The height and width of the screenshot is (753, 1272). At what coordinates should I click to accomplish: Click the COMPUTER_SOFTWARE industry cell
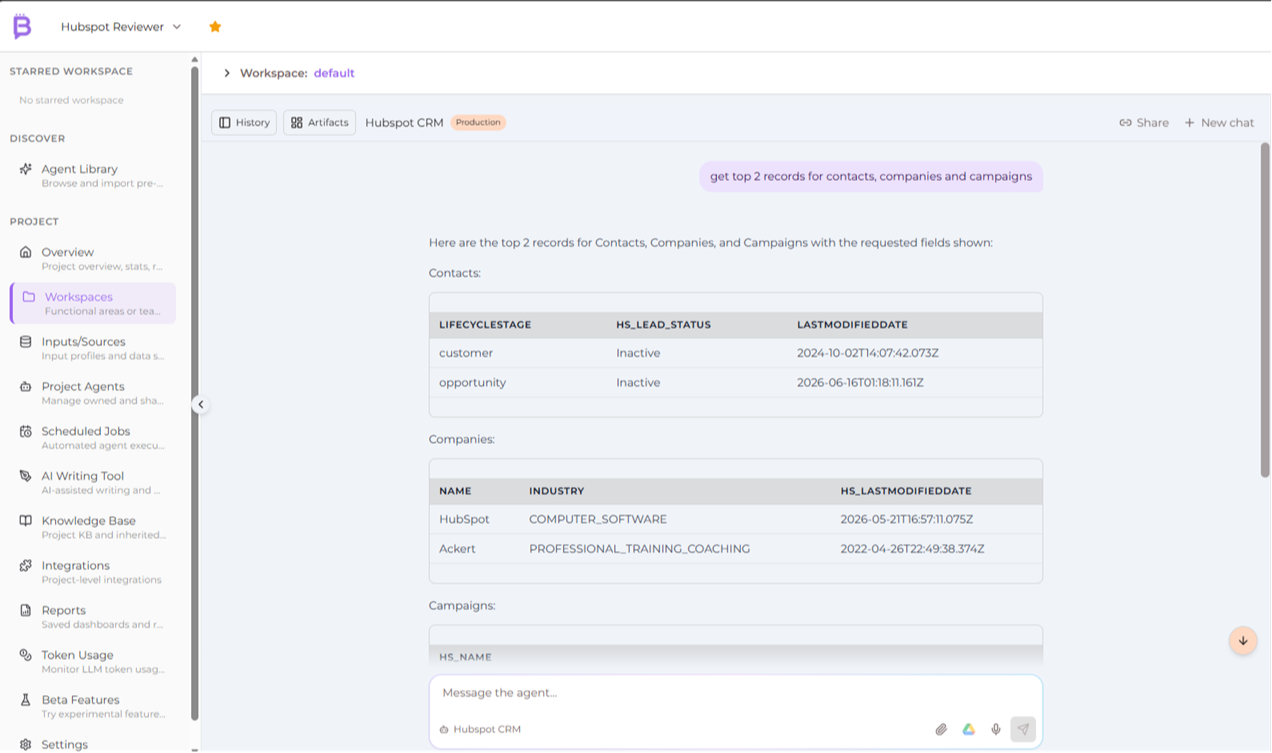click(x=598, y=520)
